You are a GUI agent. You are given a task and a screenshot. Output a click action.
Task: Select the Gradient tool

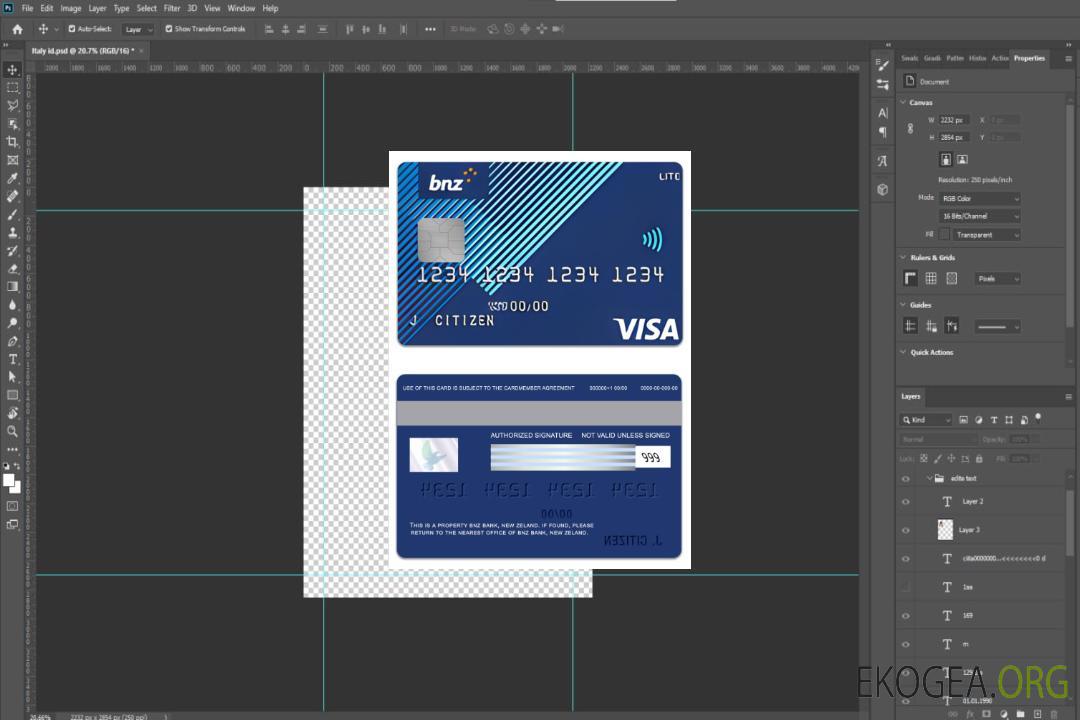point(12,287)
